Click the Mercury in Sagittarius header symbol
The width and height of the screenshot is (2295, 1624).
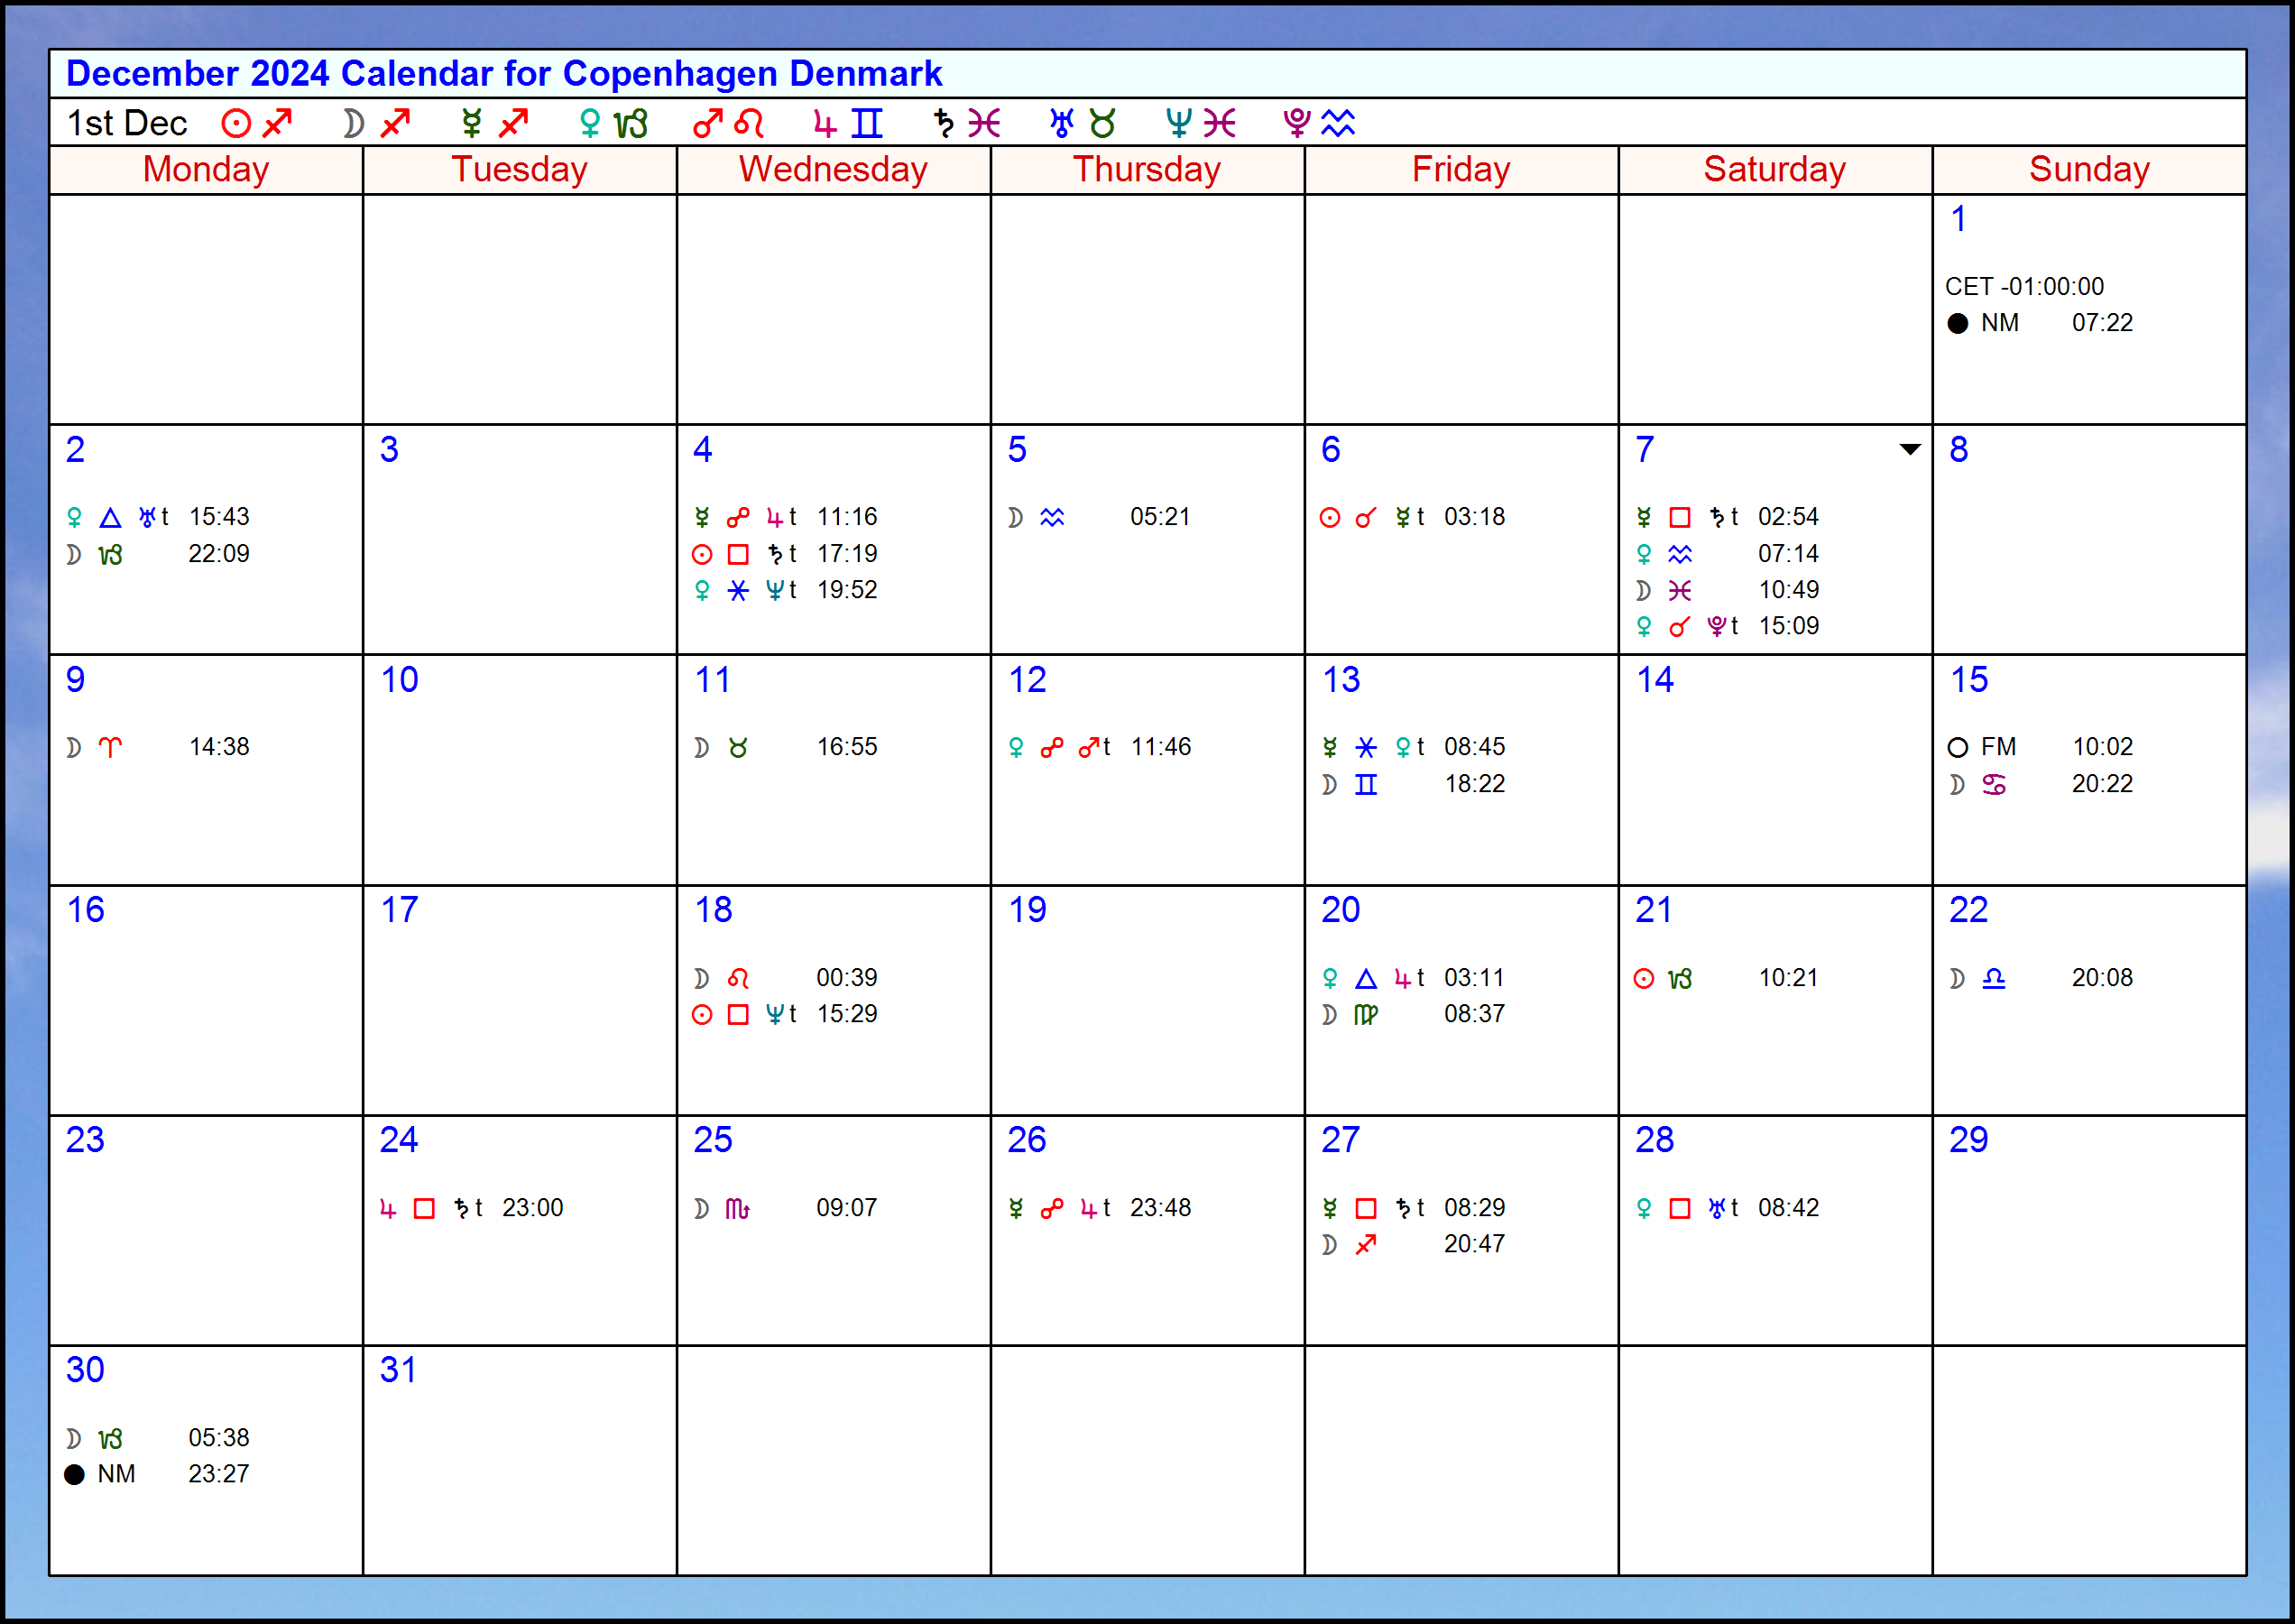(x=494, y=123)
